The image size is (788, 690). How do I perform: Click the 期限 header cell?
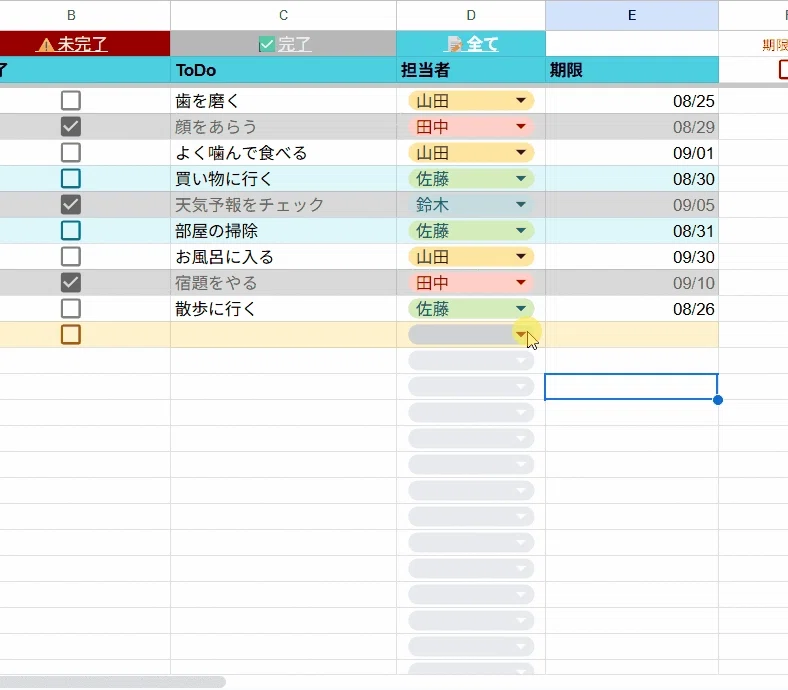tap(632, 70)
